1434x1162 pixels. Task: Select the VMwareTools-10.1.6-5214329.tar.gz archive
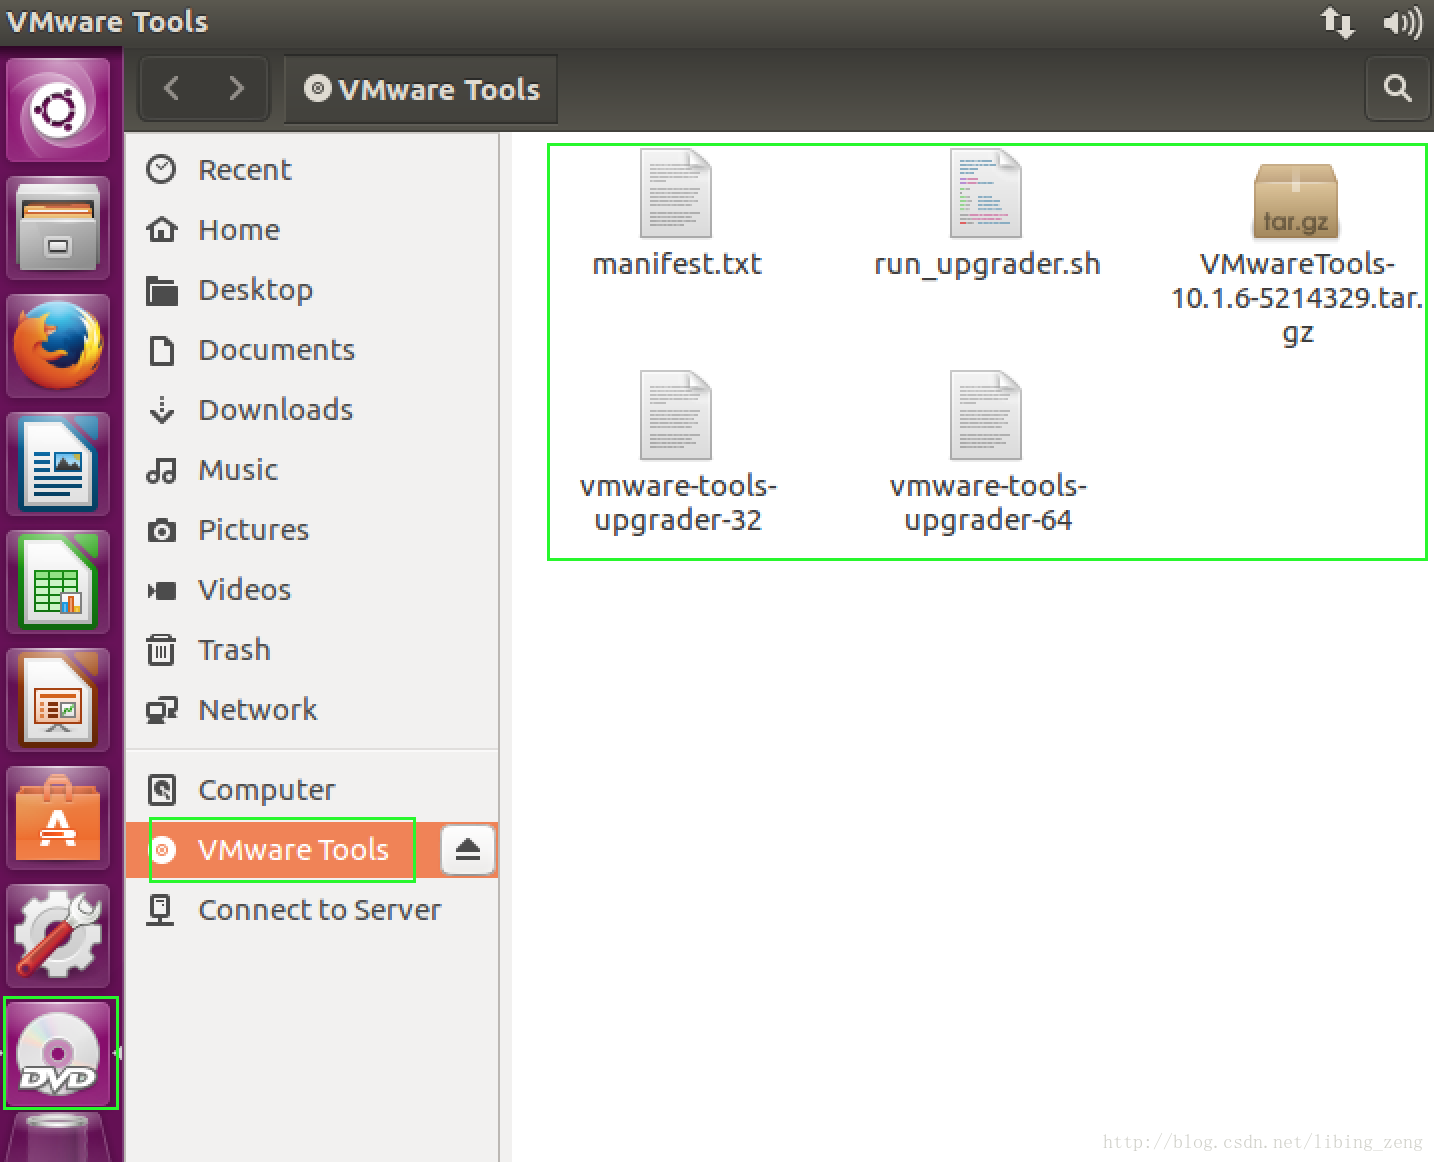1297,255
